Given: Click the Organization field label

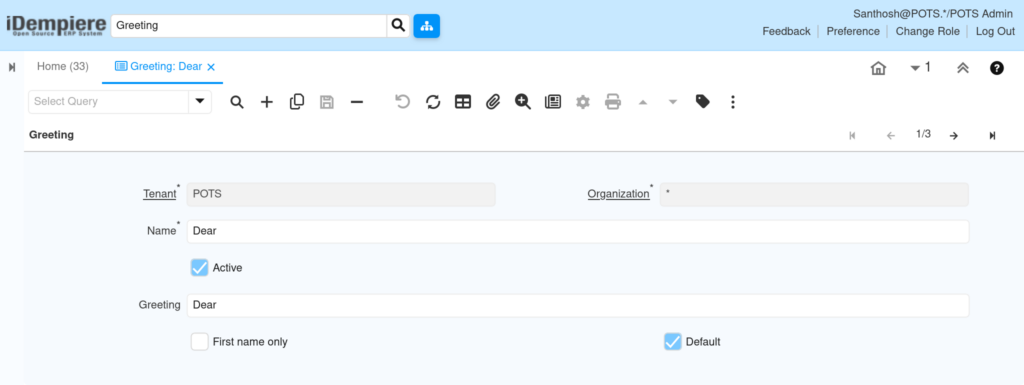Looking at the screenshot, I should point(618,194).
